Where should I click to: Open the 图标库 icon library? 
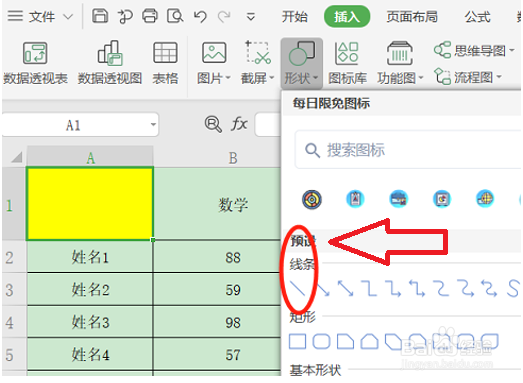tap(347, 62)
